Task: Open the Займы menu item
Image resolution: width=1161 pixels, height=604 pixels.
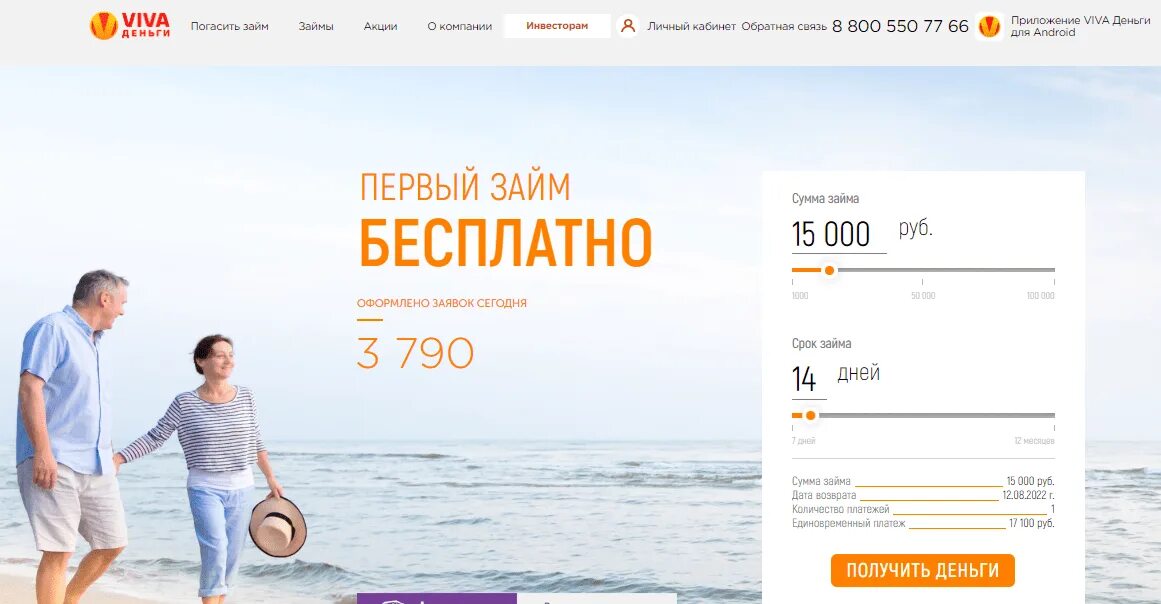Action: click(x=316, y=26)
